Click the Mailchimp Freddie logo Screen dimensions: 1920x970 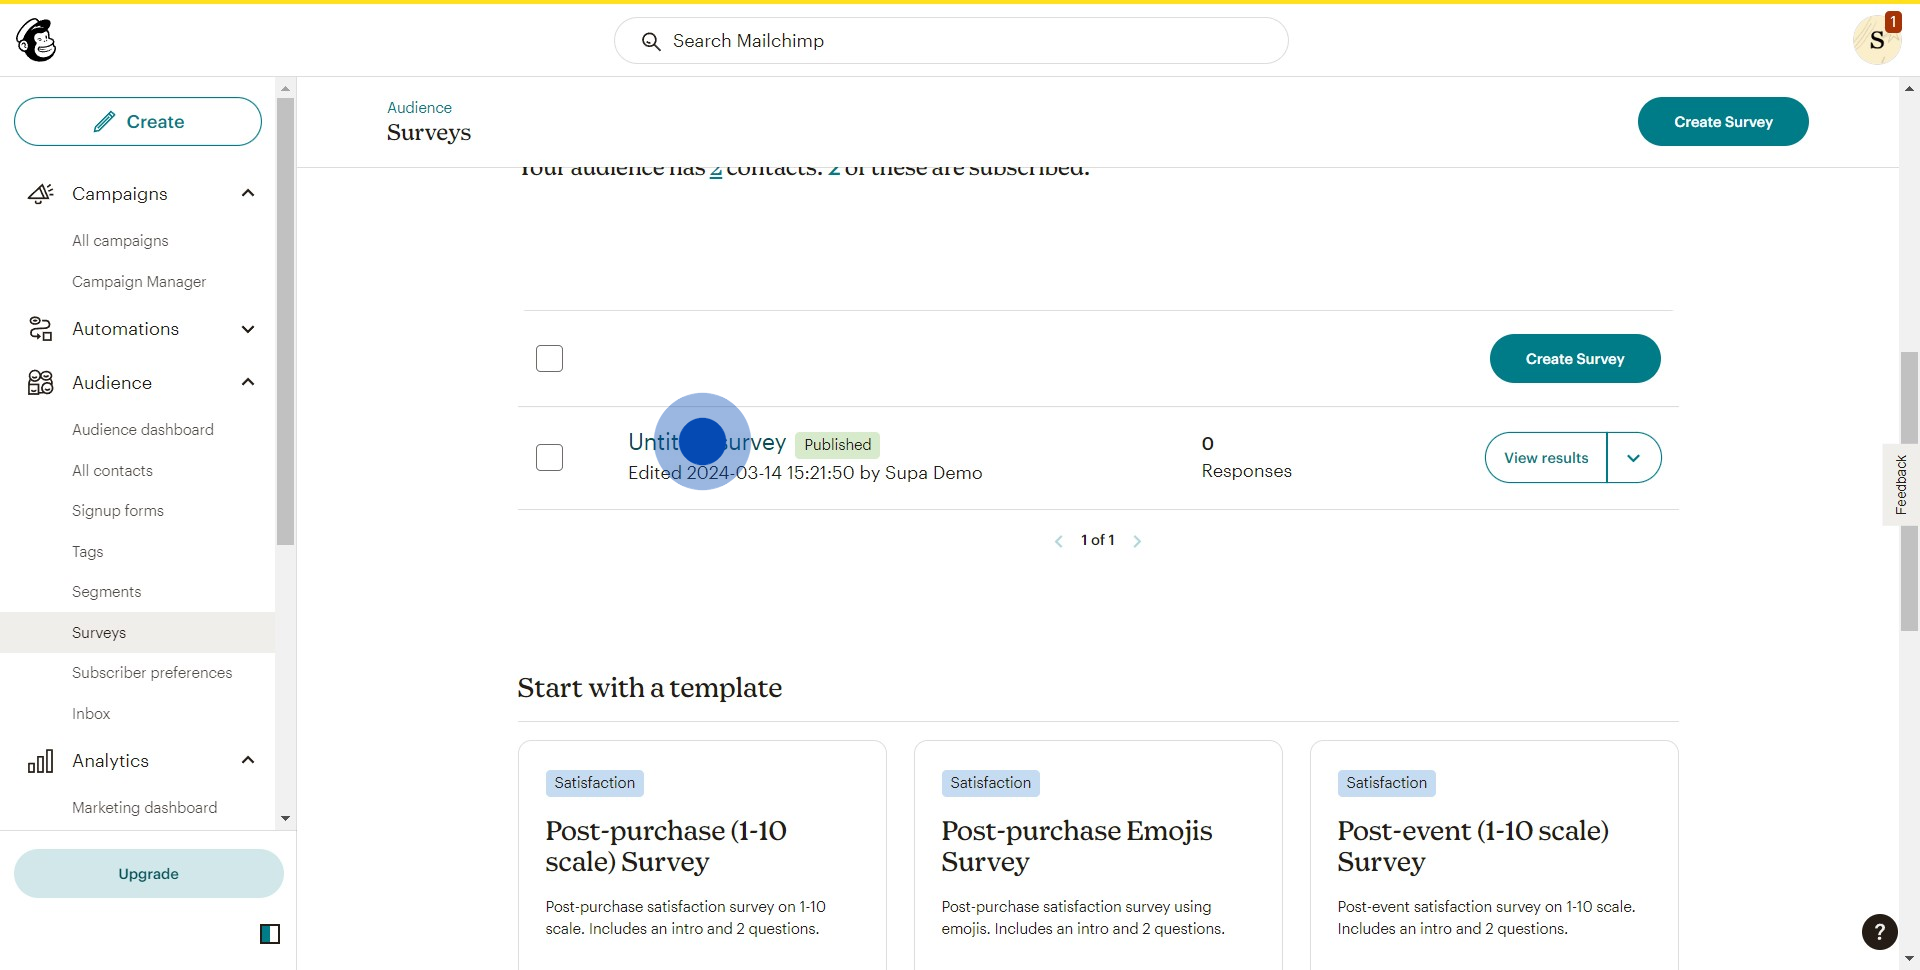click(37, 41)
